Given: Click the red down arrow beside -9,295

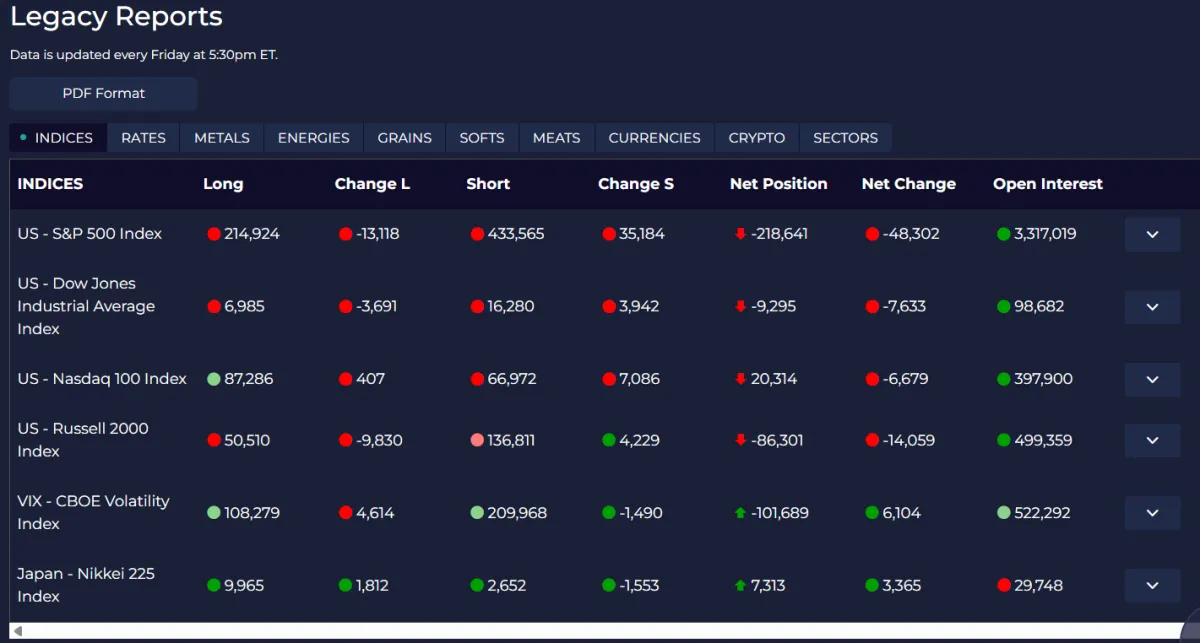Looking at the screenshot, I should [740, 307].
